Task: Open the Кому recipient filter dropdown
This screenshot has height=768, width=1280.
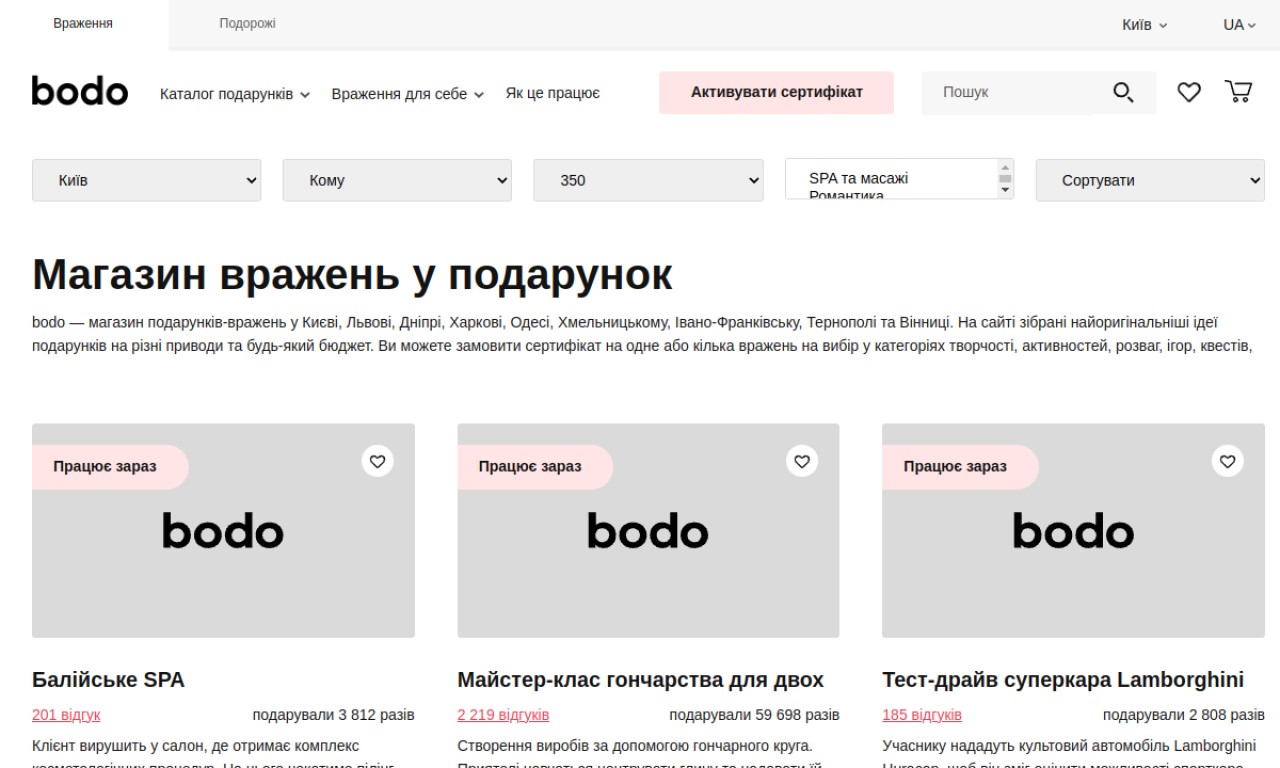Action: [397, 180]
